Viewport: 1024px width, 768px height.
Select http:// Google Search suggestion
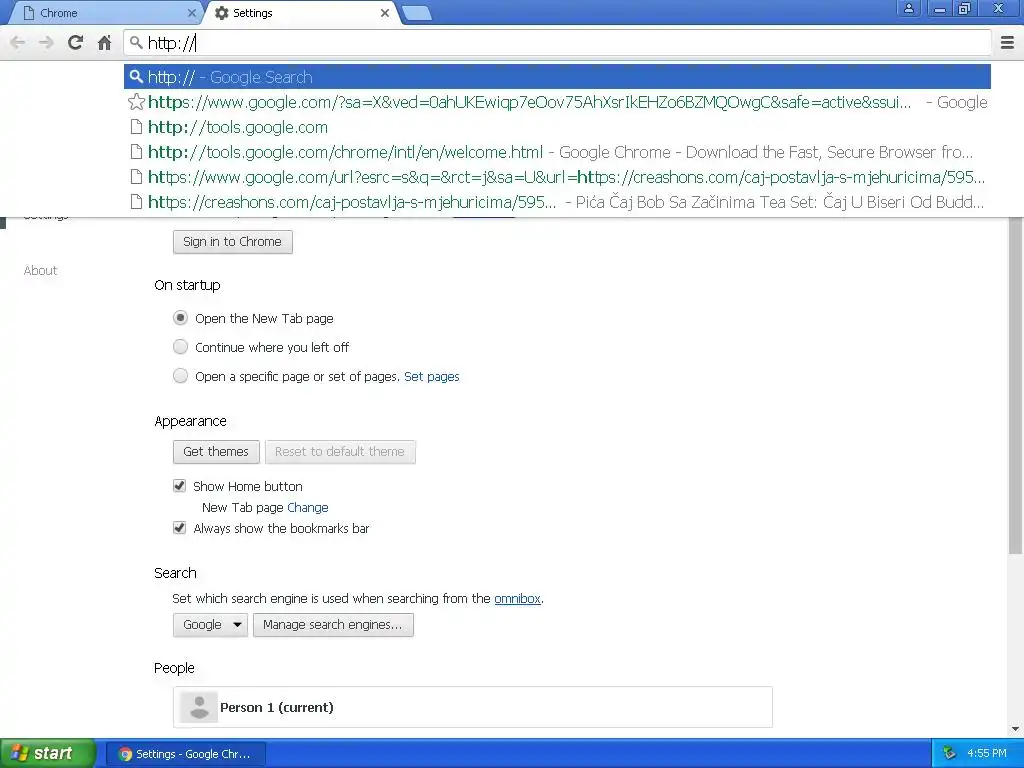[x=557, y=77]
